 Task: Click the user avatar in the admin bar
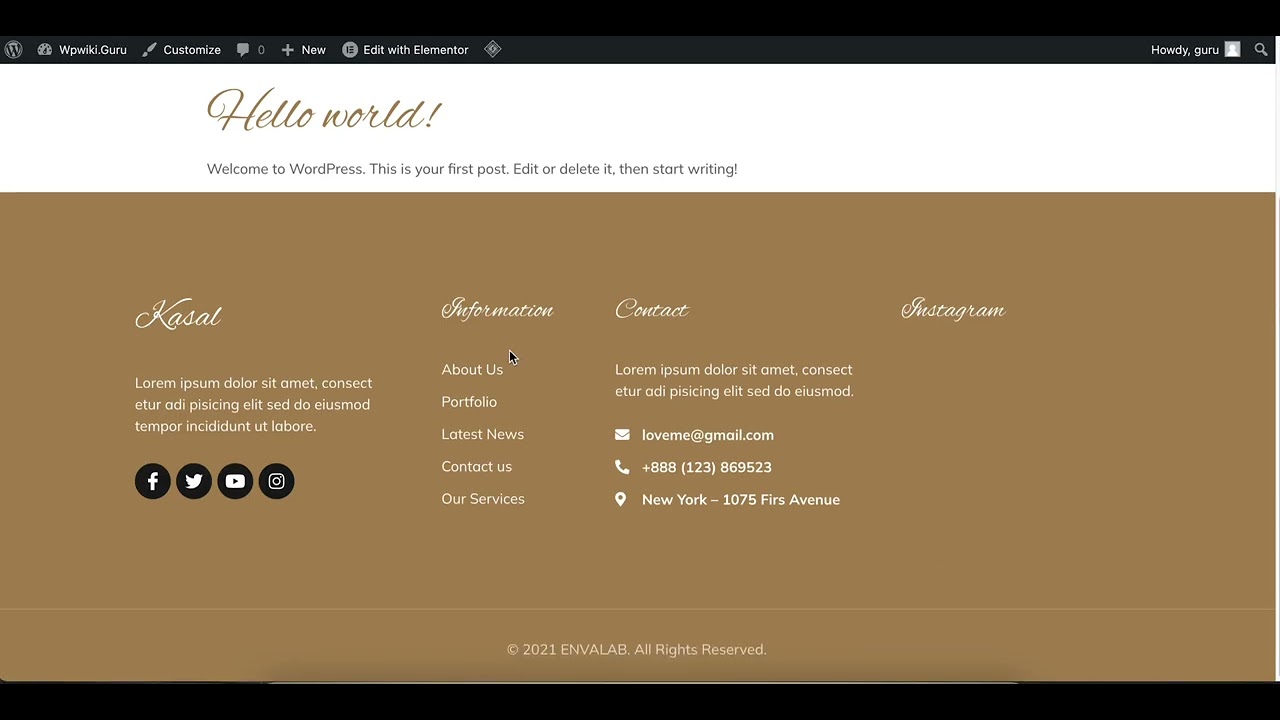coord(1232,49)
